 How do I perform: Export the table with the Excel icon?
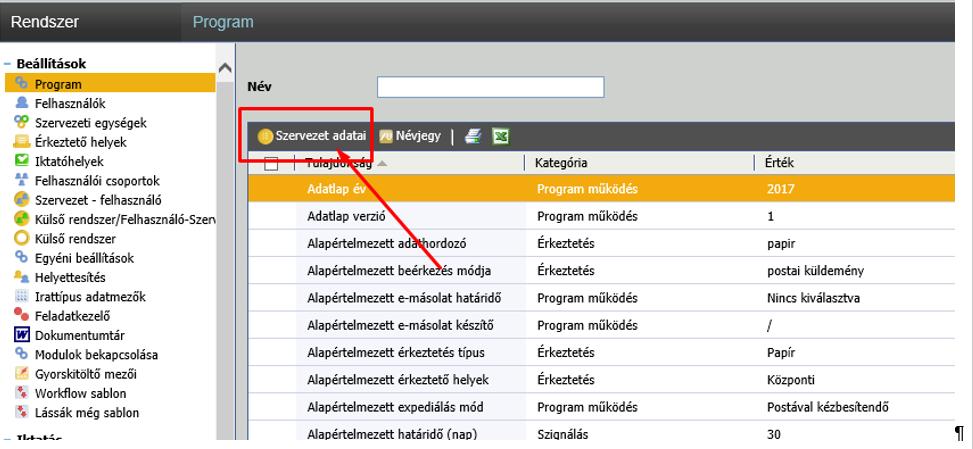pos(500,136)
